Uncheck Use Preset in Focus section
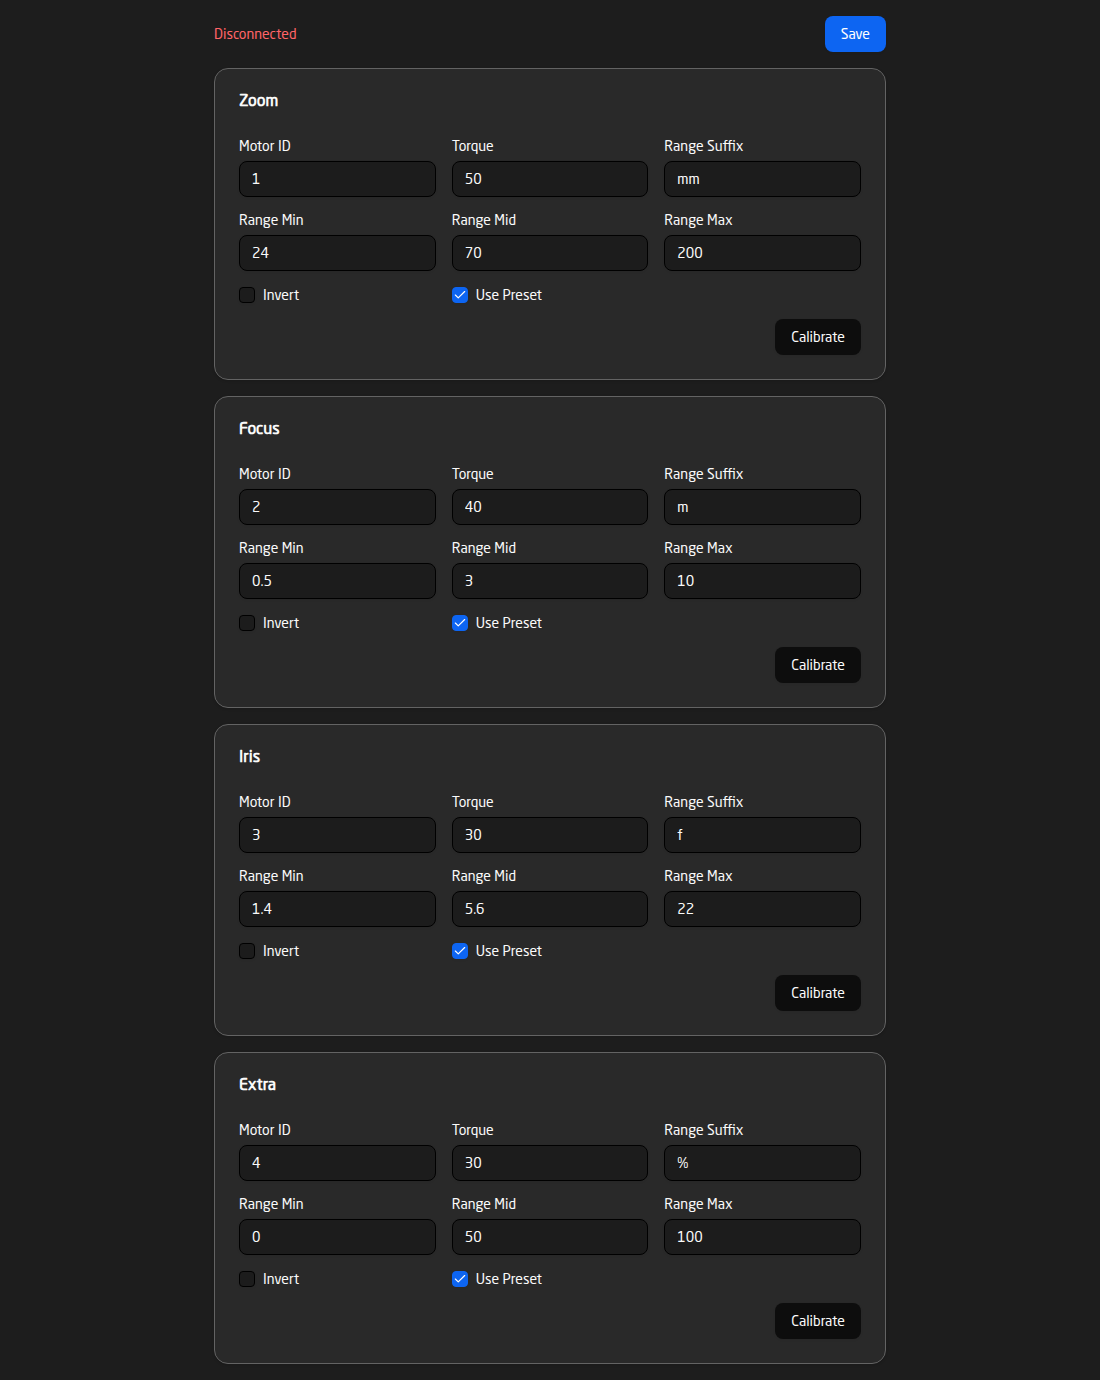1100x1380 pixels. [x=460, y=623]
